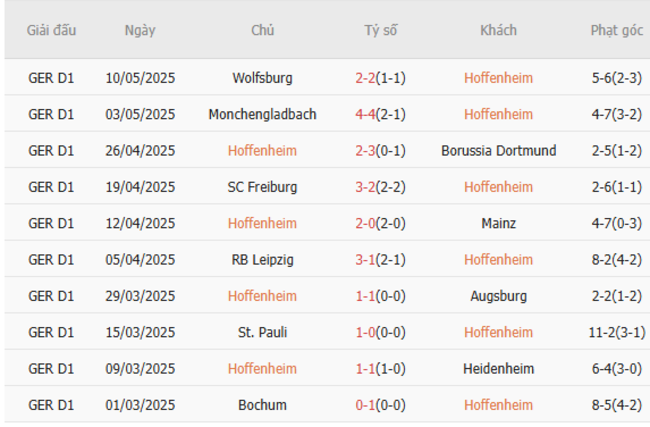
Task: Click the 'Ngày' date column header
Action: tap(140, 30)
